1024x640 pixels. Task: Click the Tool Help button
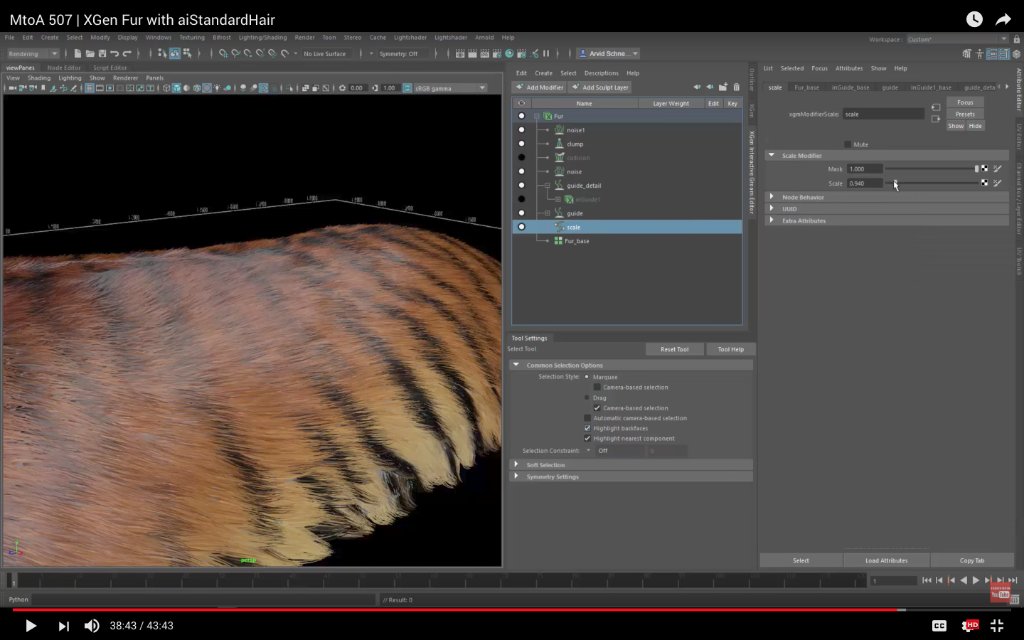(x=730, y=349)
